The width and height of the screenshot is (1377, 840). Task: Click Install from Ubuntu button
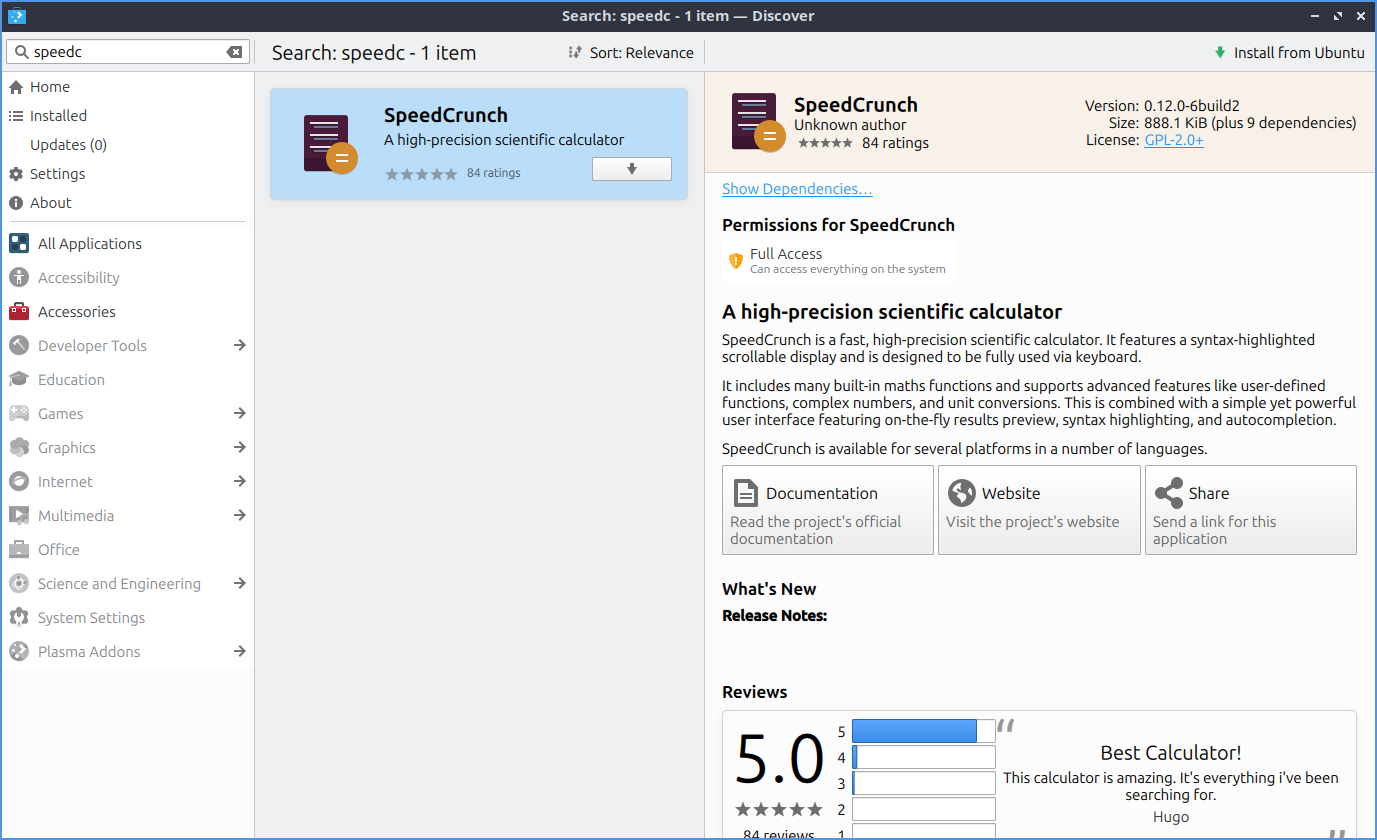[x=1288, y=53]
